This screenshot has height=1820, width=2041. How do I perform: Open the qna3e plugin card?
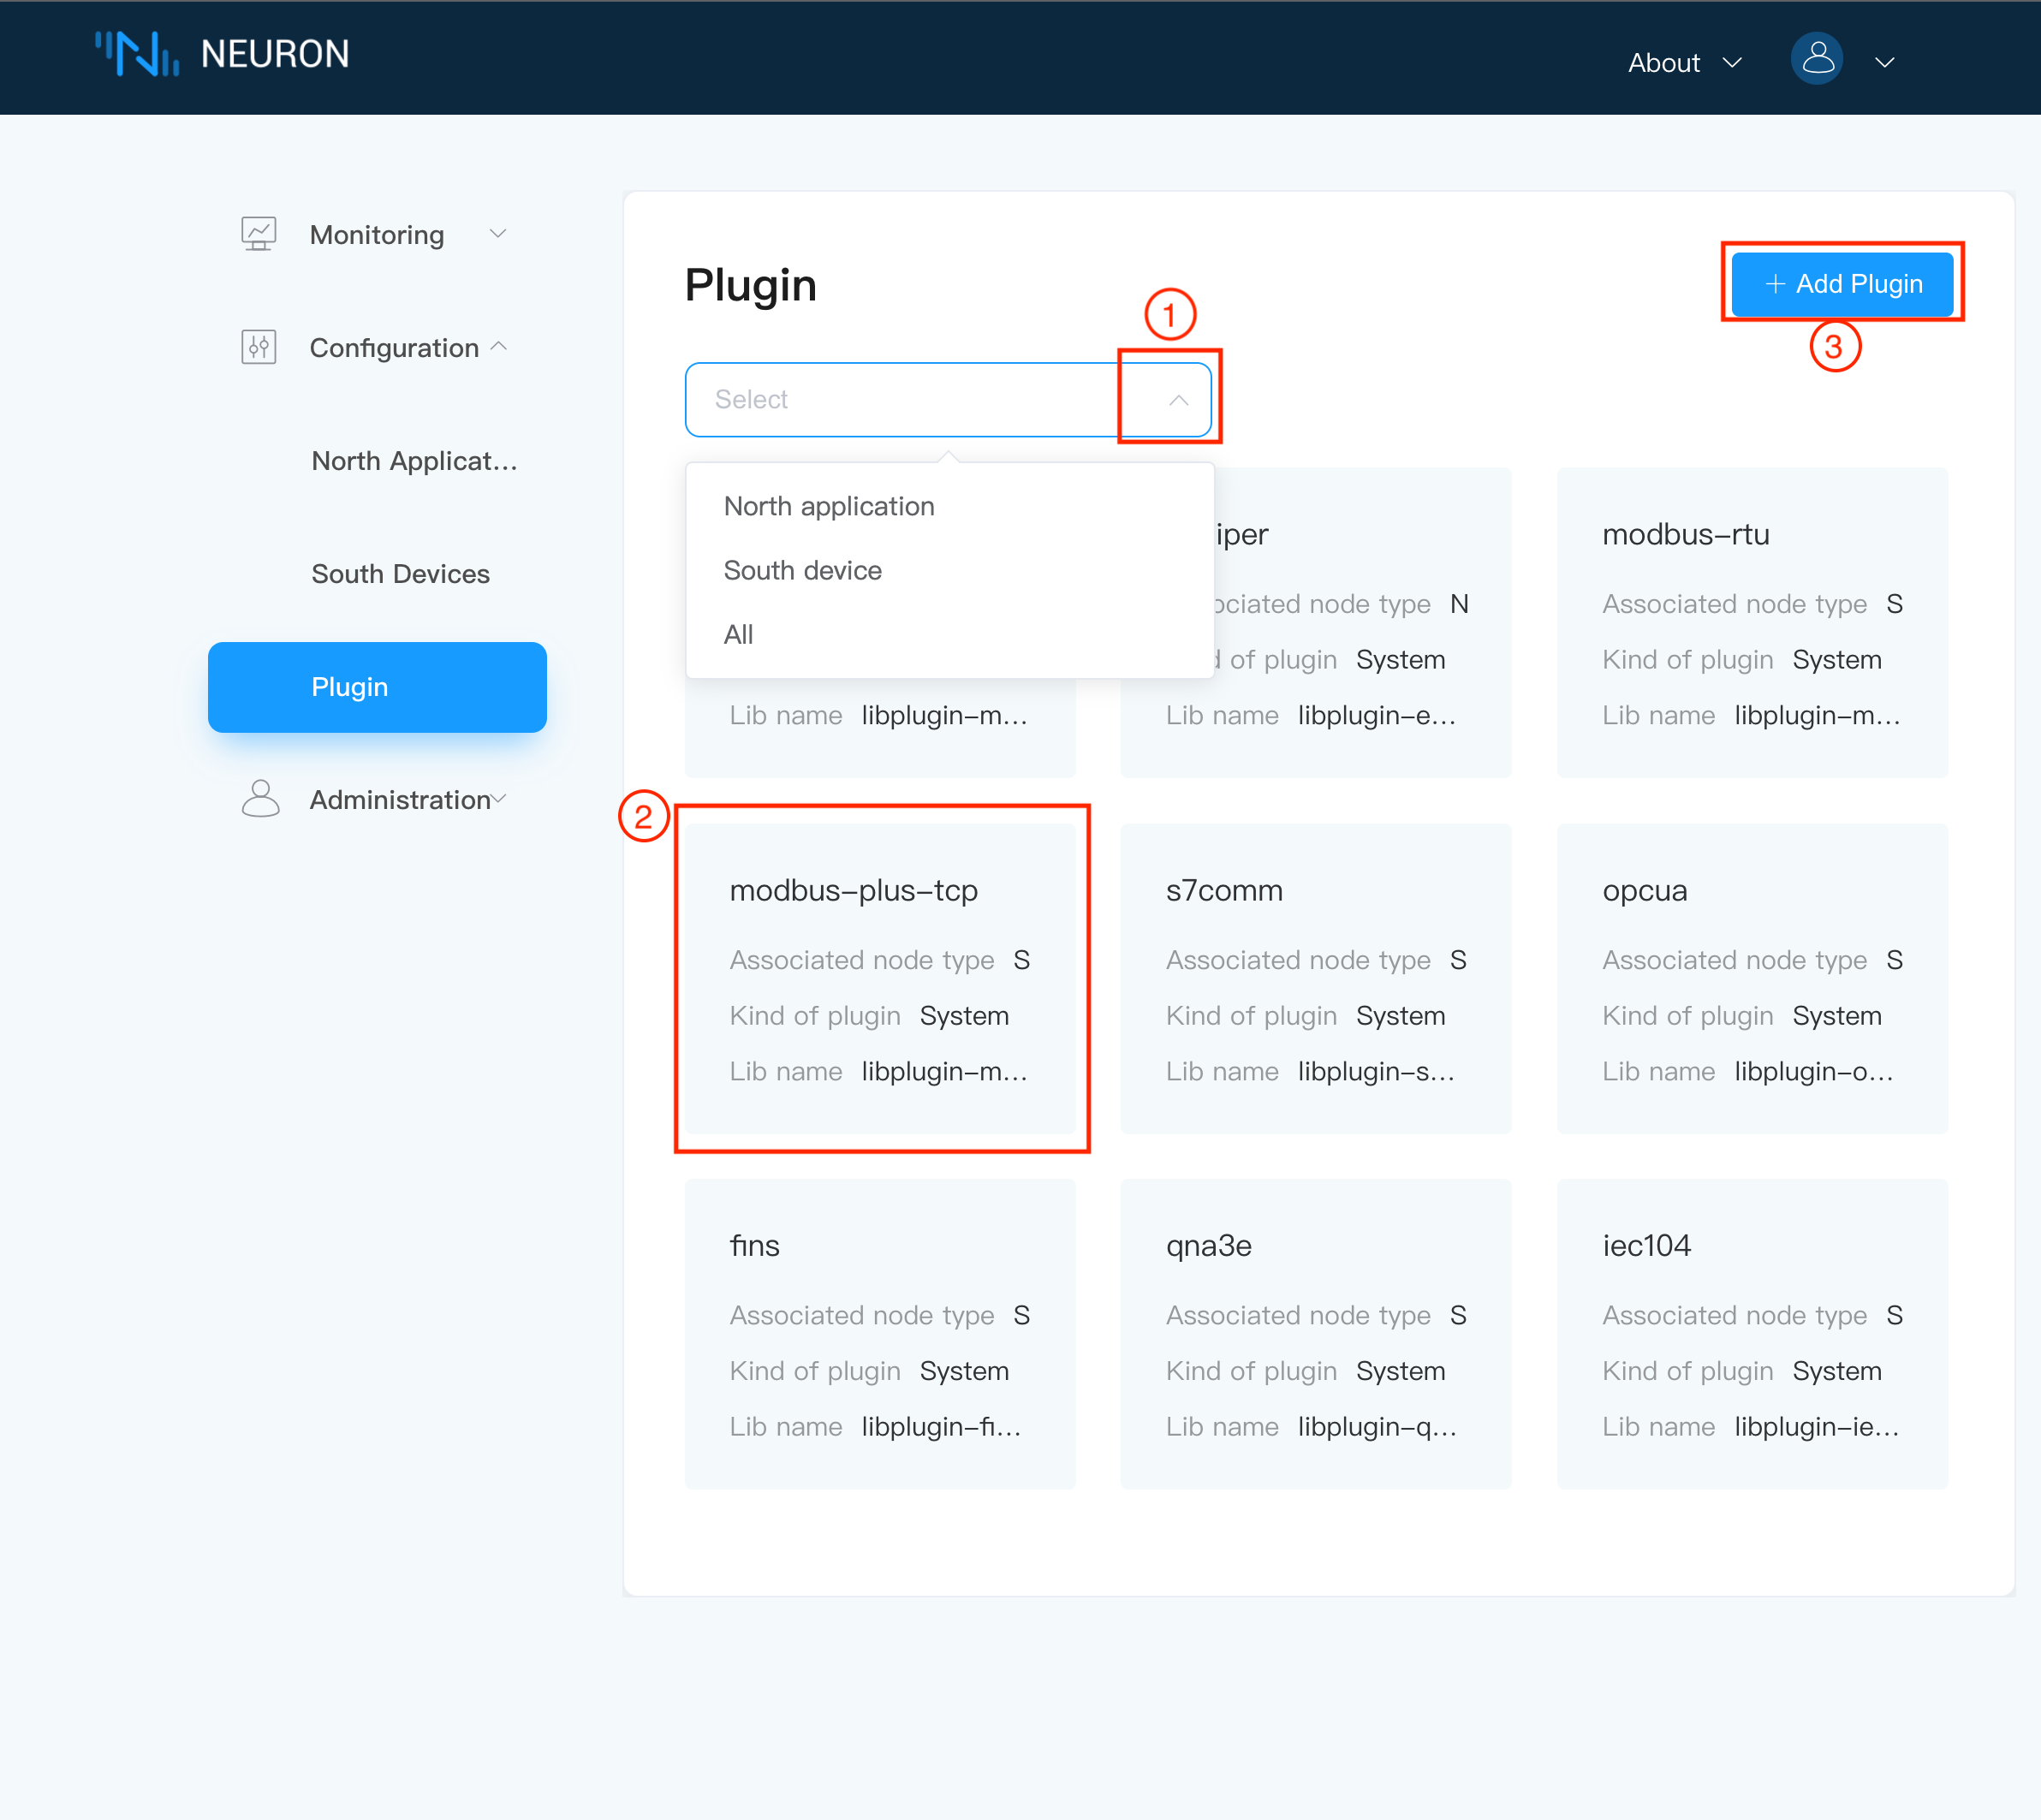1316,1334
